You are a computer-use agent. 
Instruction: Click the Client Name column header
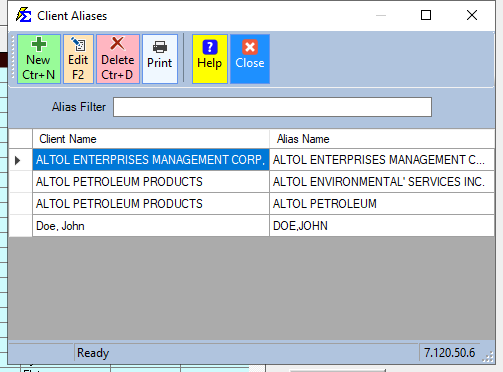point(151,139)
